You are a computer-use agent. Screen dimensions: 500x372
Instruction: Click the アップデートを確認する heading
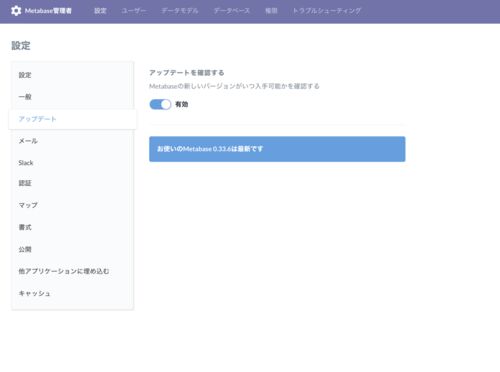click(x=187, y=73)
